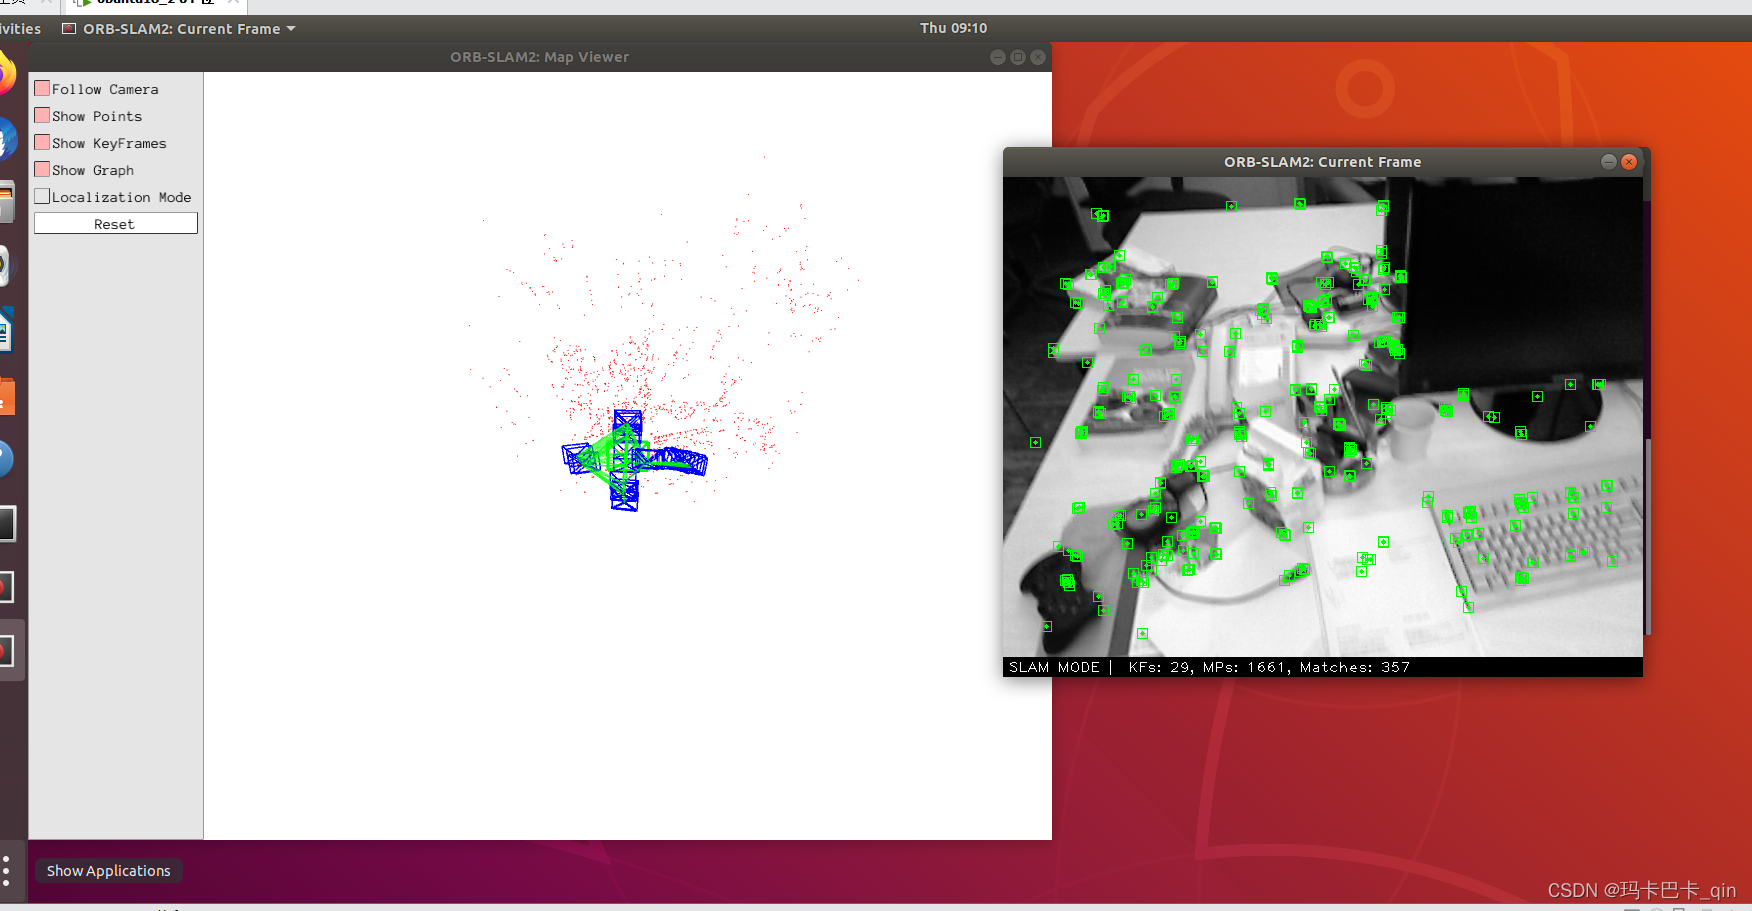Click the blue keyframe trajectory in Map Viewer
This screenshot has height=911, width=1752.
tap(633, 458)
